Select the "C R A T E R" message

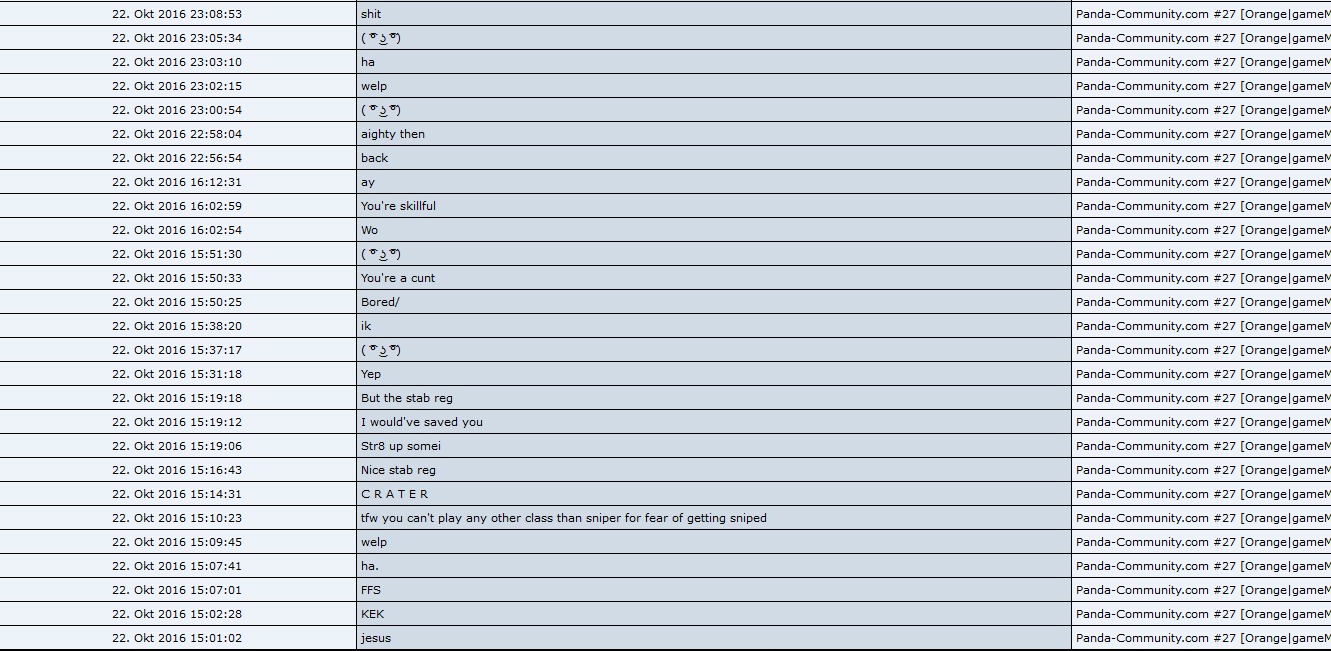pos(395,494)
